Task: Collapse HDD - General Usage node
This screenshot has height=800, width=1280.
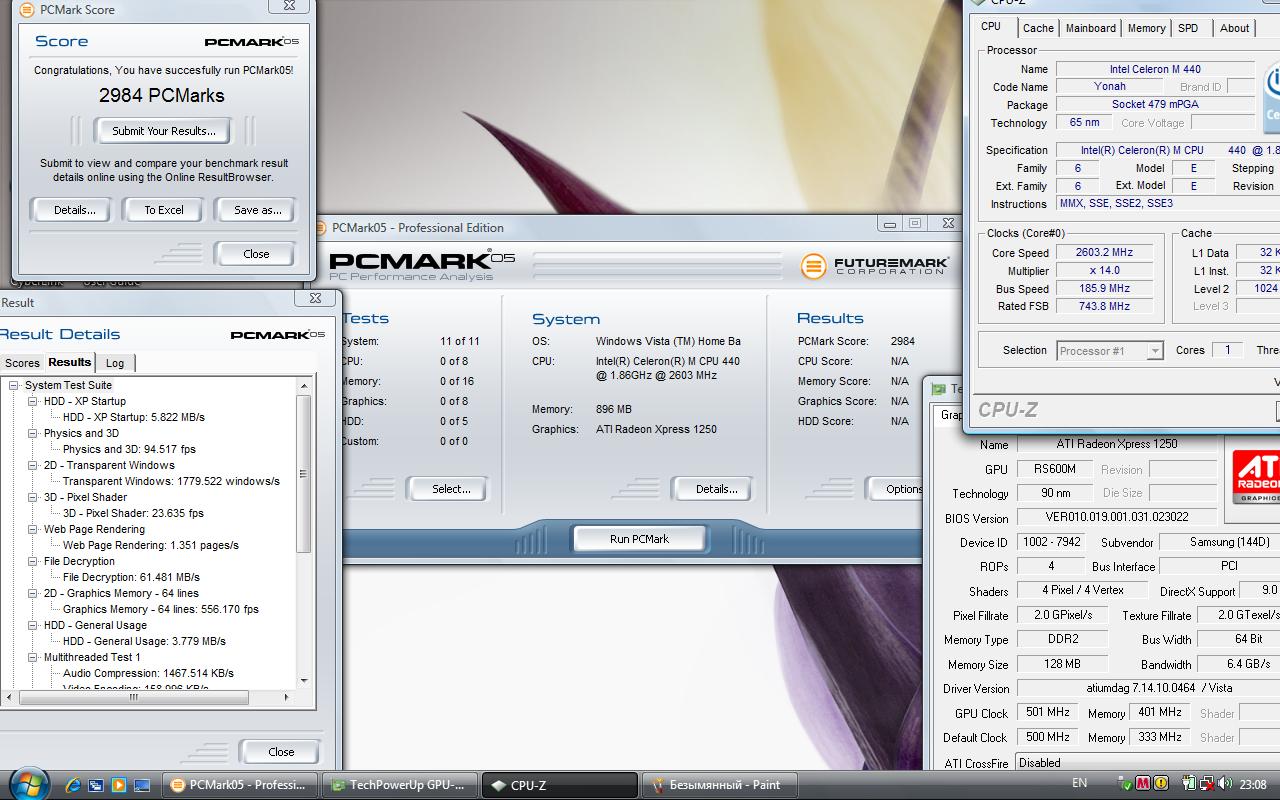Action: (33, 625)
